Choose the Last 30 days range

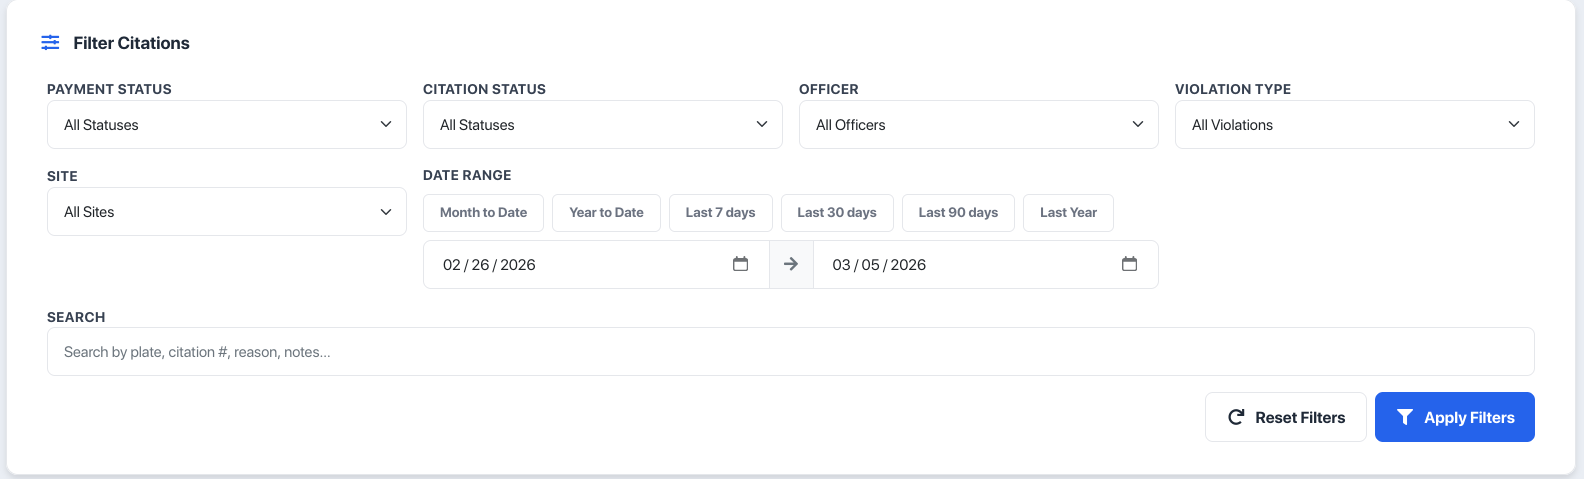point(837,213)
